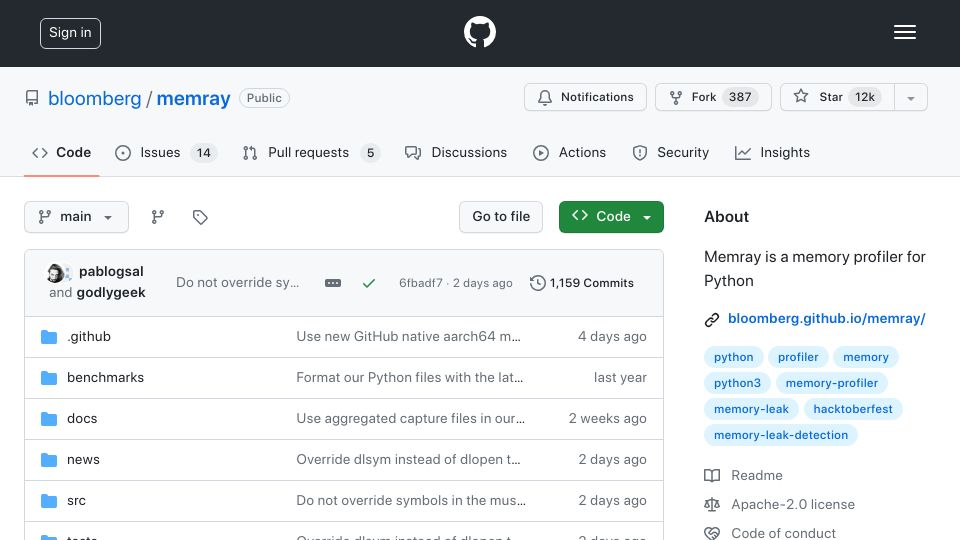
Task: Select the memory-leak topic tag
Action: coord(751,409)
